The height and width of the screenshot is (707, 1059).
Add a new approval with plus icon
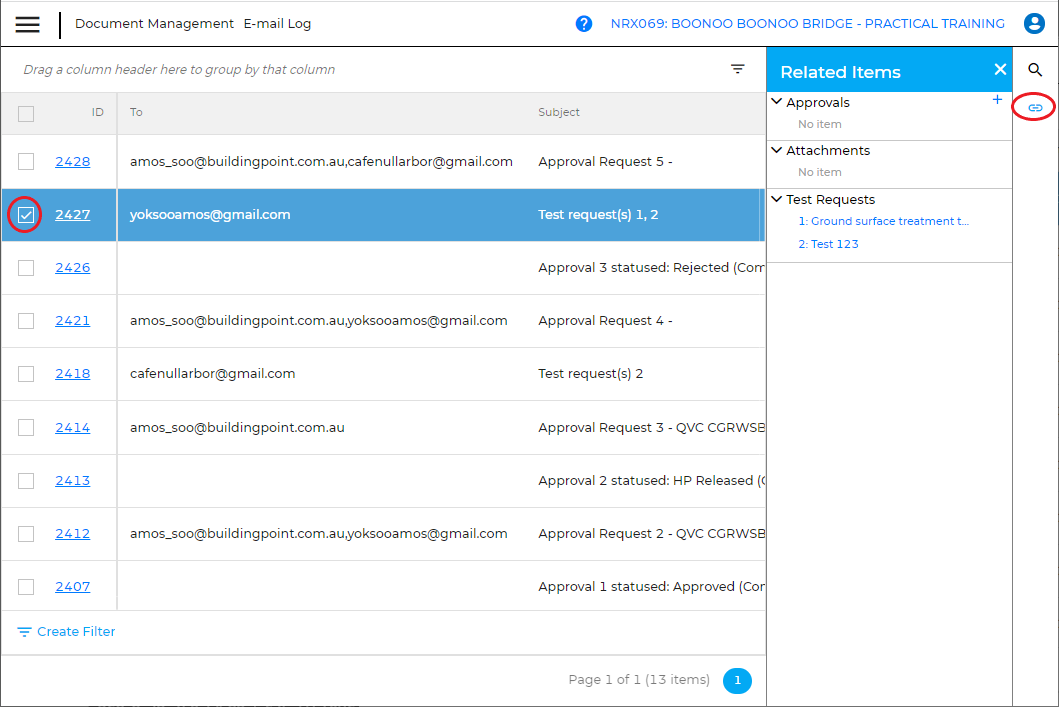pos(996,100)
